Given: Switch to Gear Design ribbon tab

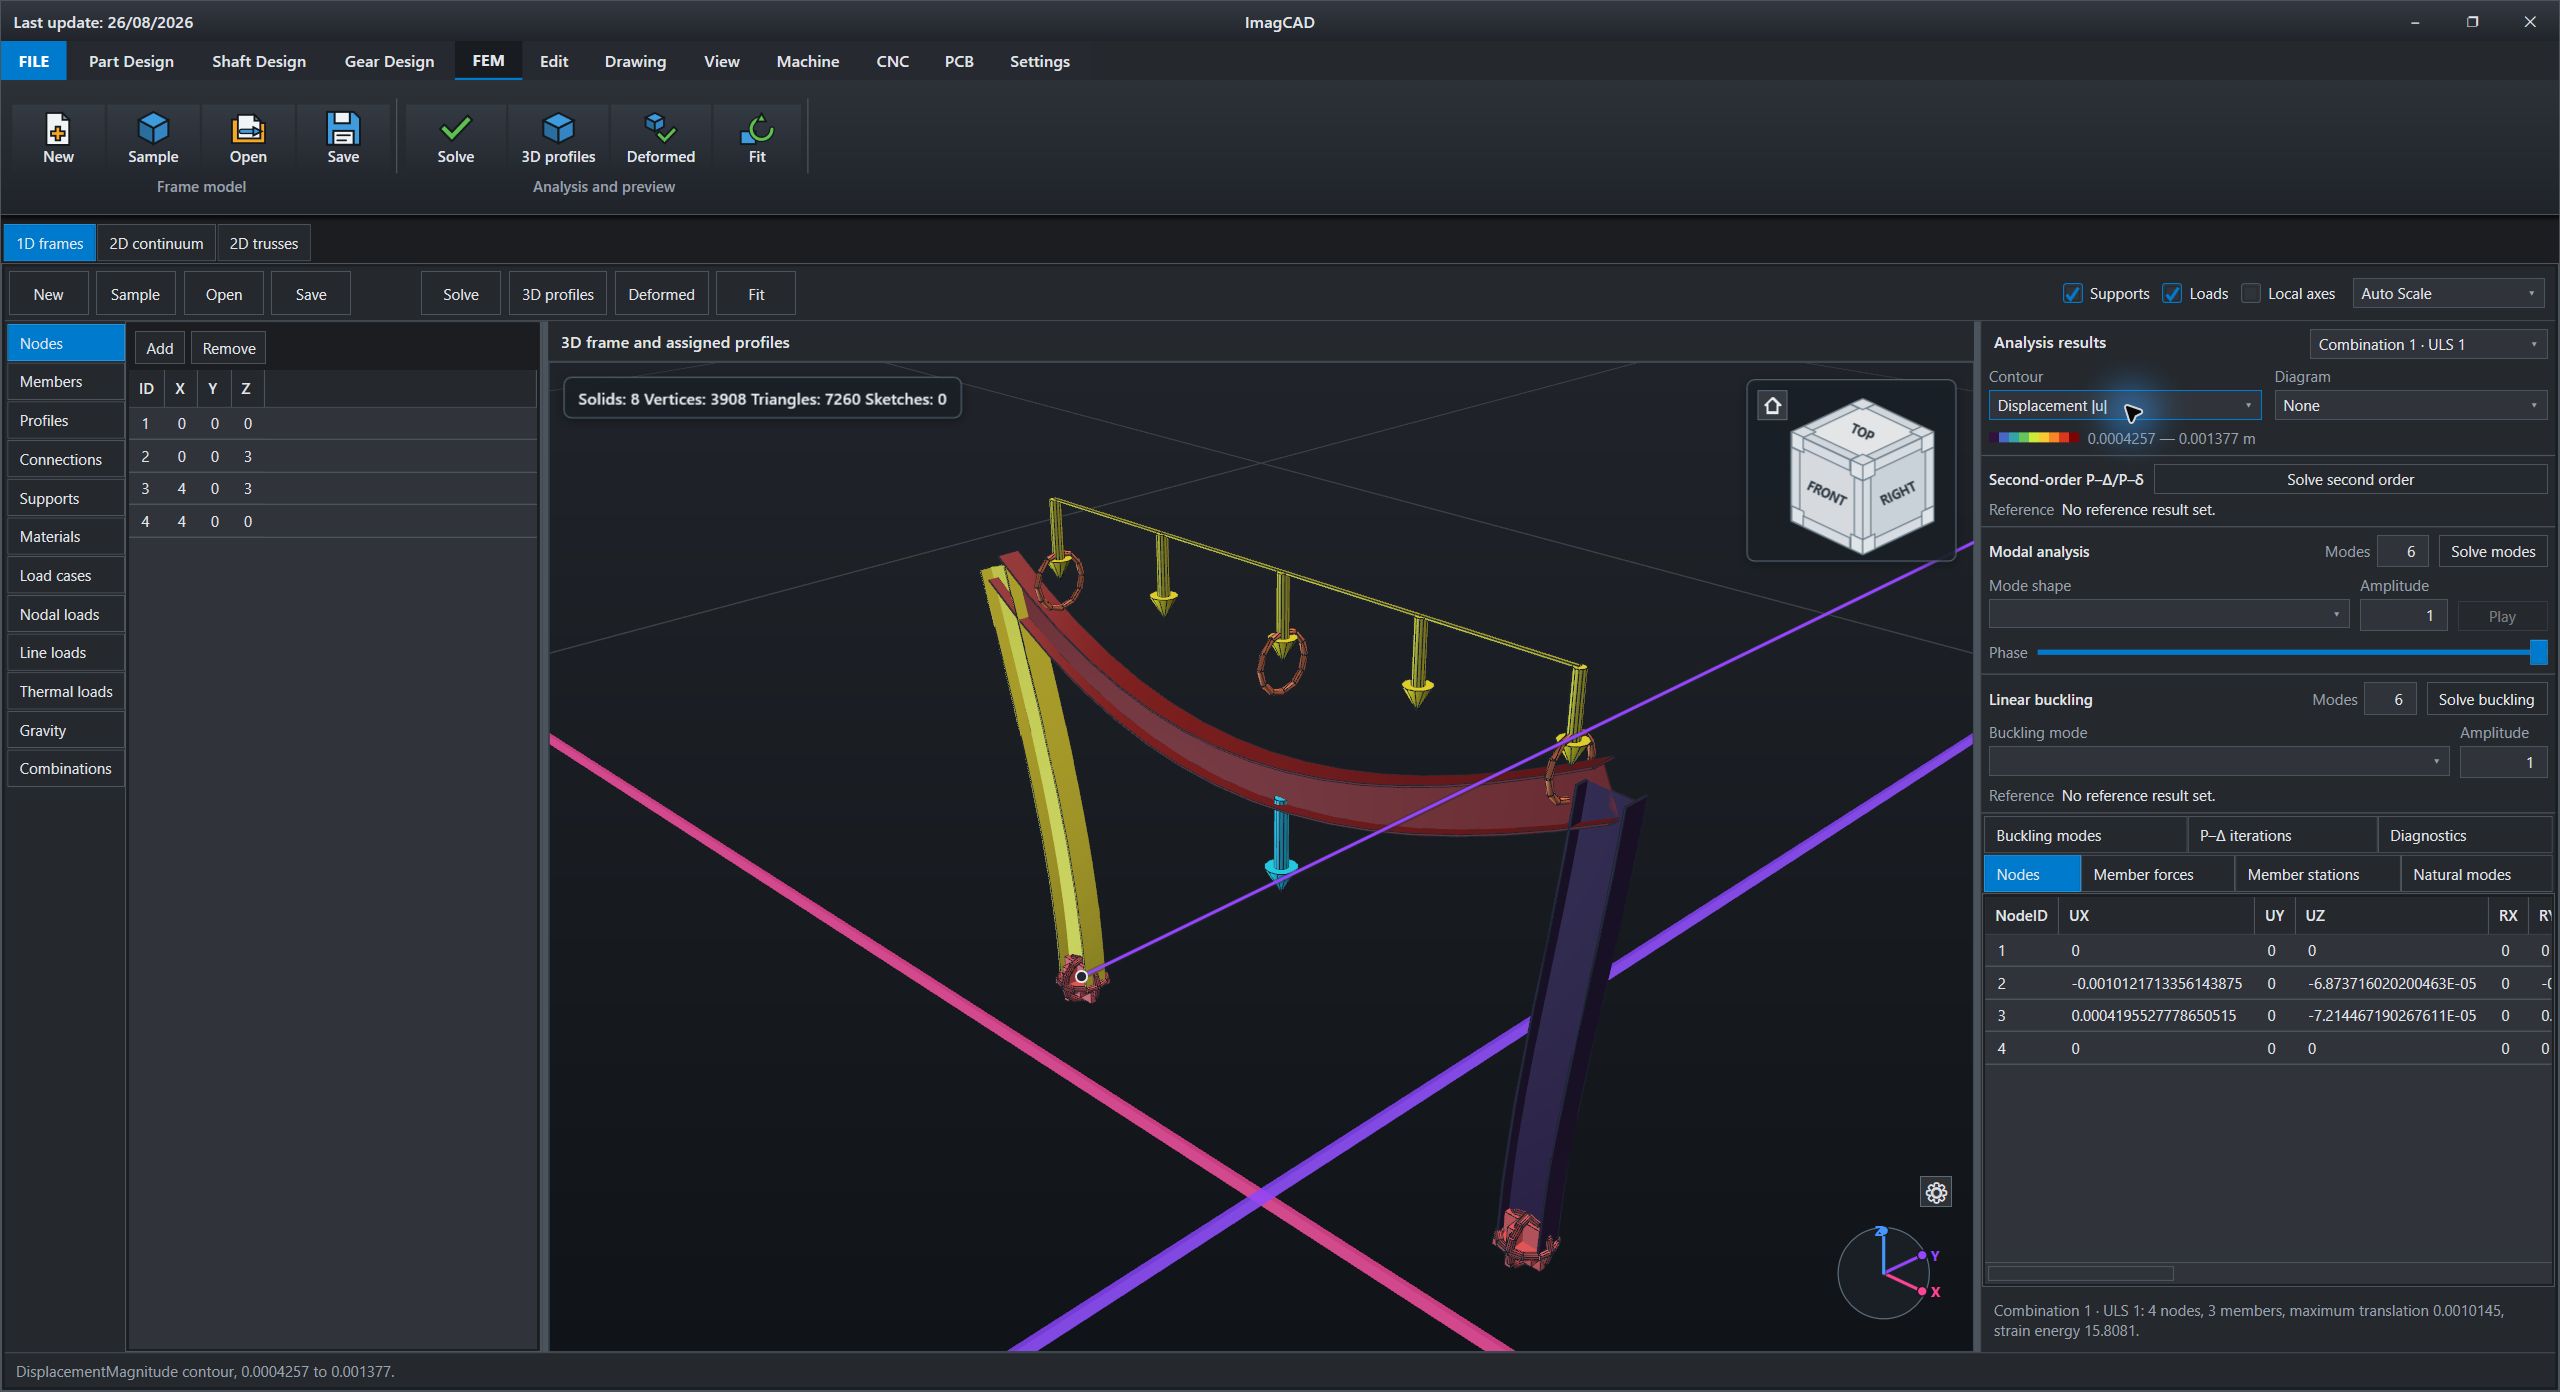Looking at the screenshot, I should pos(389,61).
